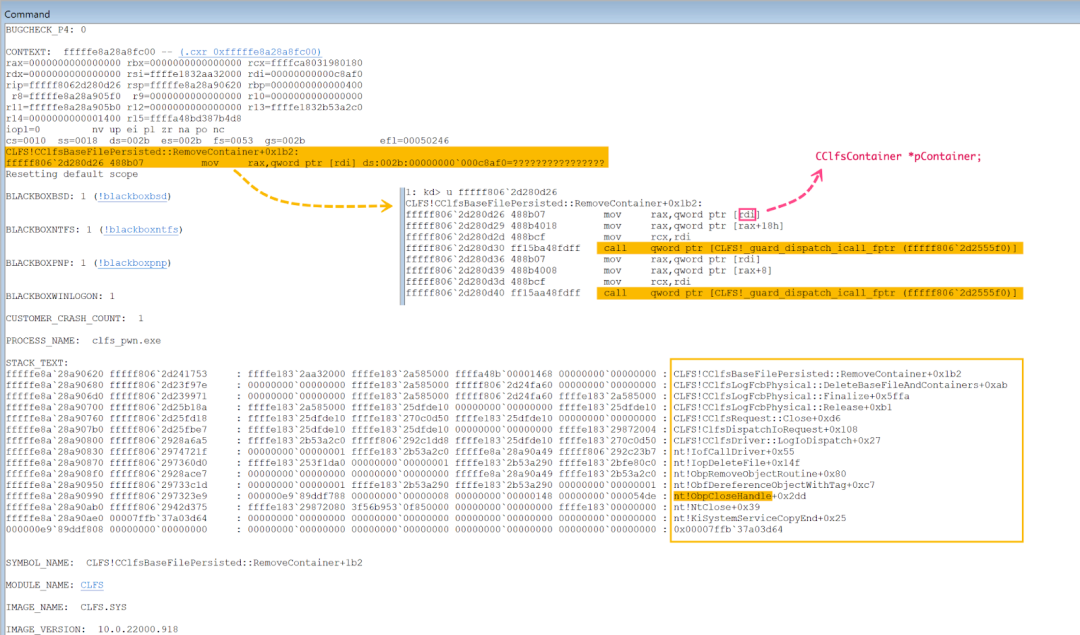Select the pink CClfsContainer *pContainer annotation

coord(899,157)
